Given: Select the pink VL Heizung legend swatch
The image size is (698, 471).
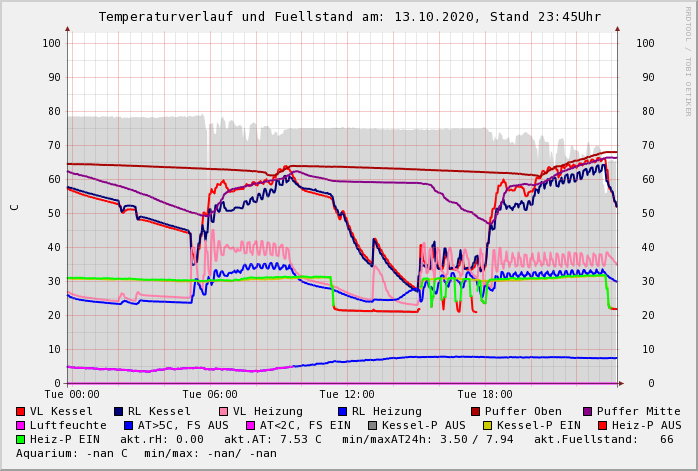Looking at the screenshot, I should [224, 411].
